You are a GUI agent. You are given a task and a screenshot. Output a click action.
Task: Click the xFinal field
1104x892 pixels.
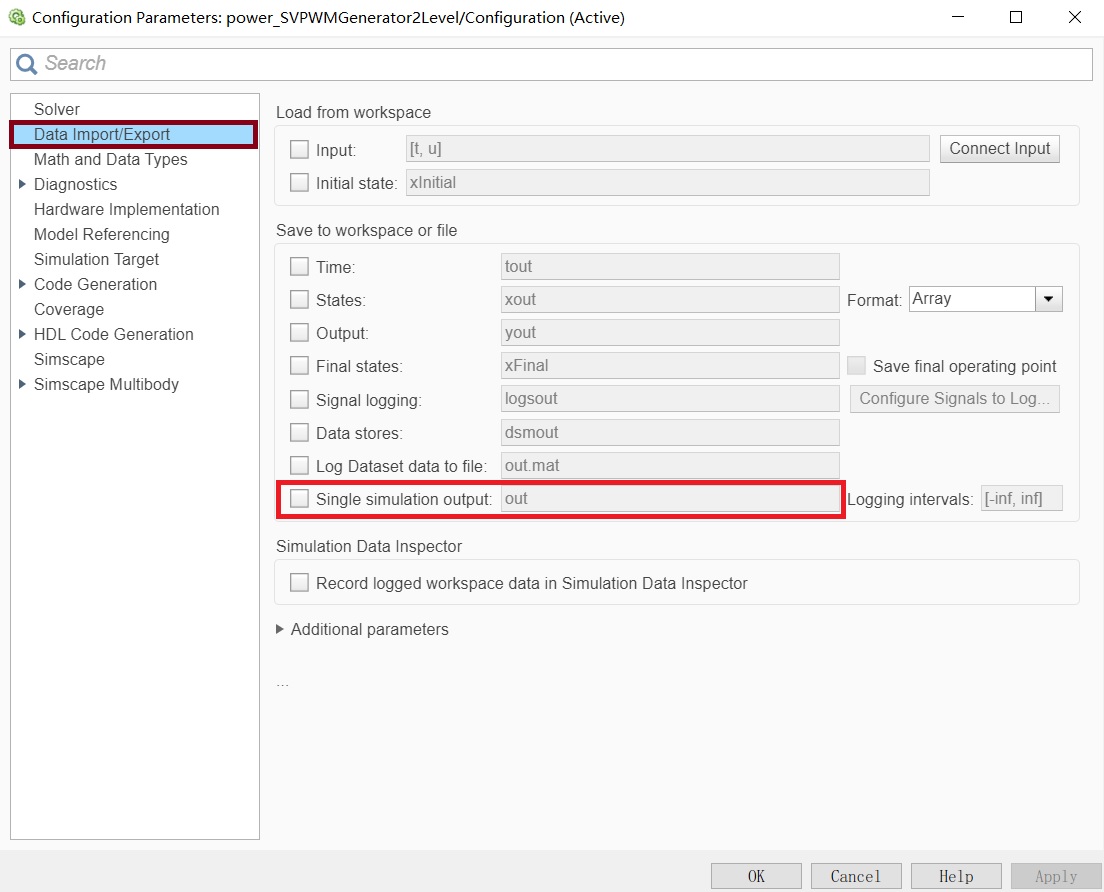click(x=670, y=365)
